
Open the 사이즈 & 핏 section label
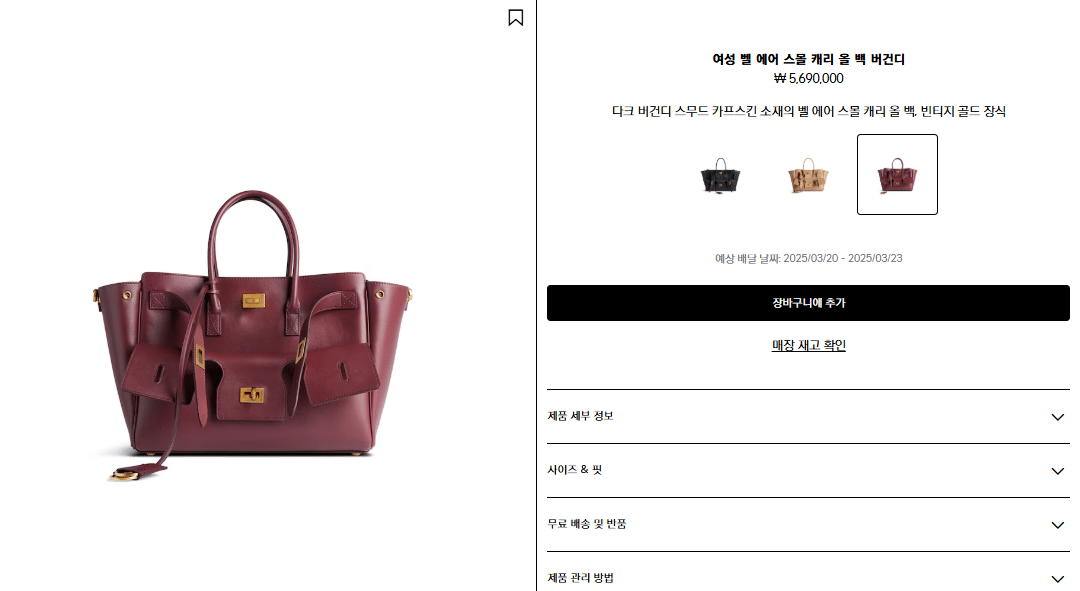coord(574,470)
